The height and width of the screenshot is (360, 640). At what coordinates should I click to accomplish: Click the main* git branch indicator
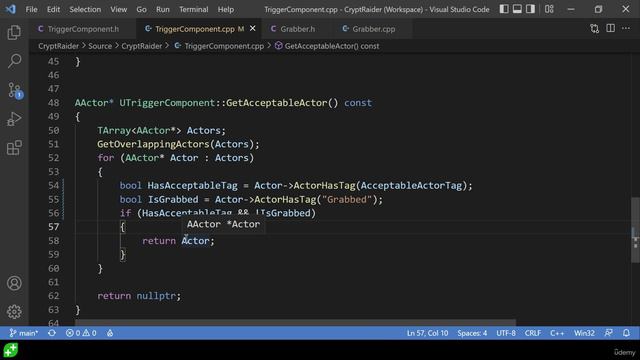(x=24, y=333)
